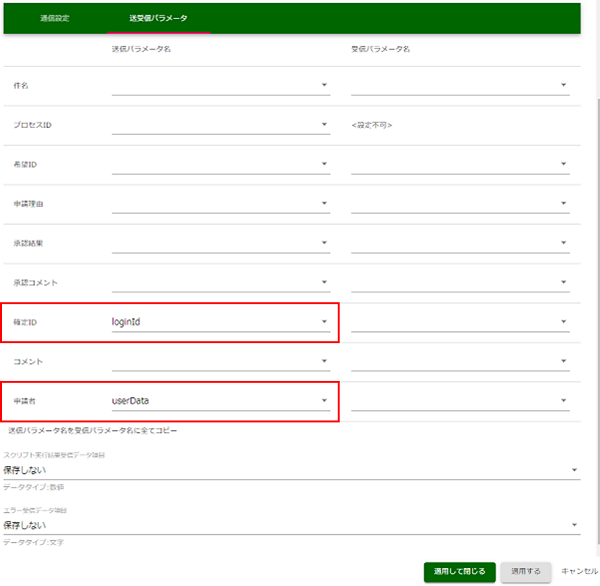Viewport: 600px width, 586px height.
Task: Click the 確定ID dropdown showing loginId
Action: coord(220,322)
